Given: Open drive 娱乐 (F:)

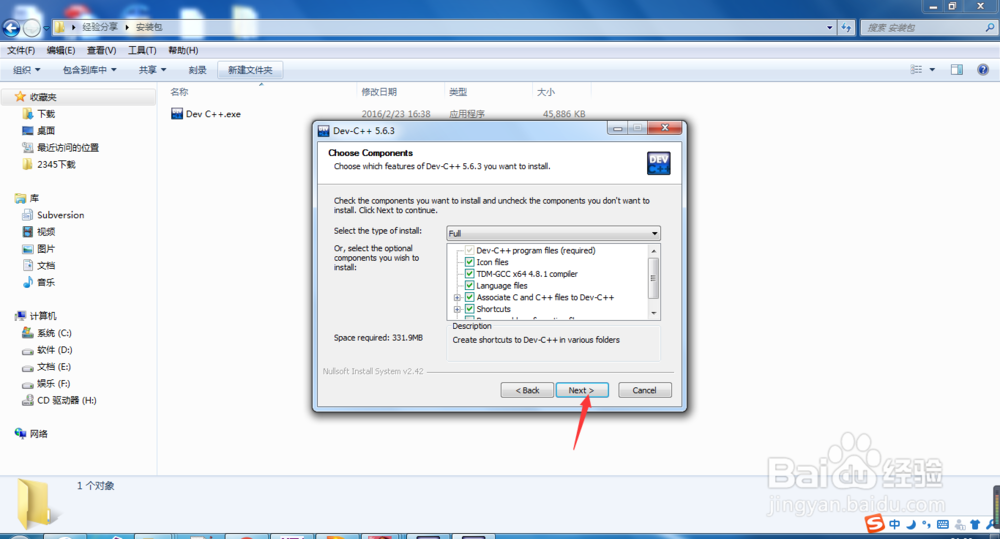Looking at the screenshot, I should click(x=54, y=383).
